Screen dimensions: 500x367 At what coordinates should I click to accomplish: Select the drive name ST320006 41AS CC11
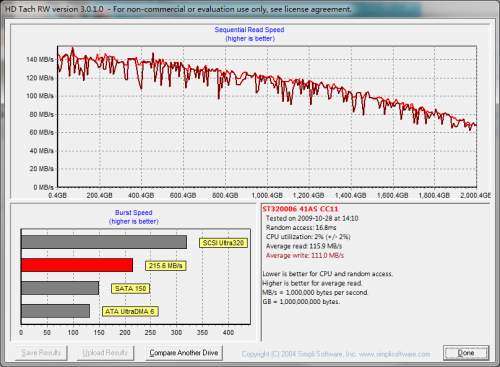pos(300,209)
